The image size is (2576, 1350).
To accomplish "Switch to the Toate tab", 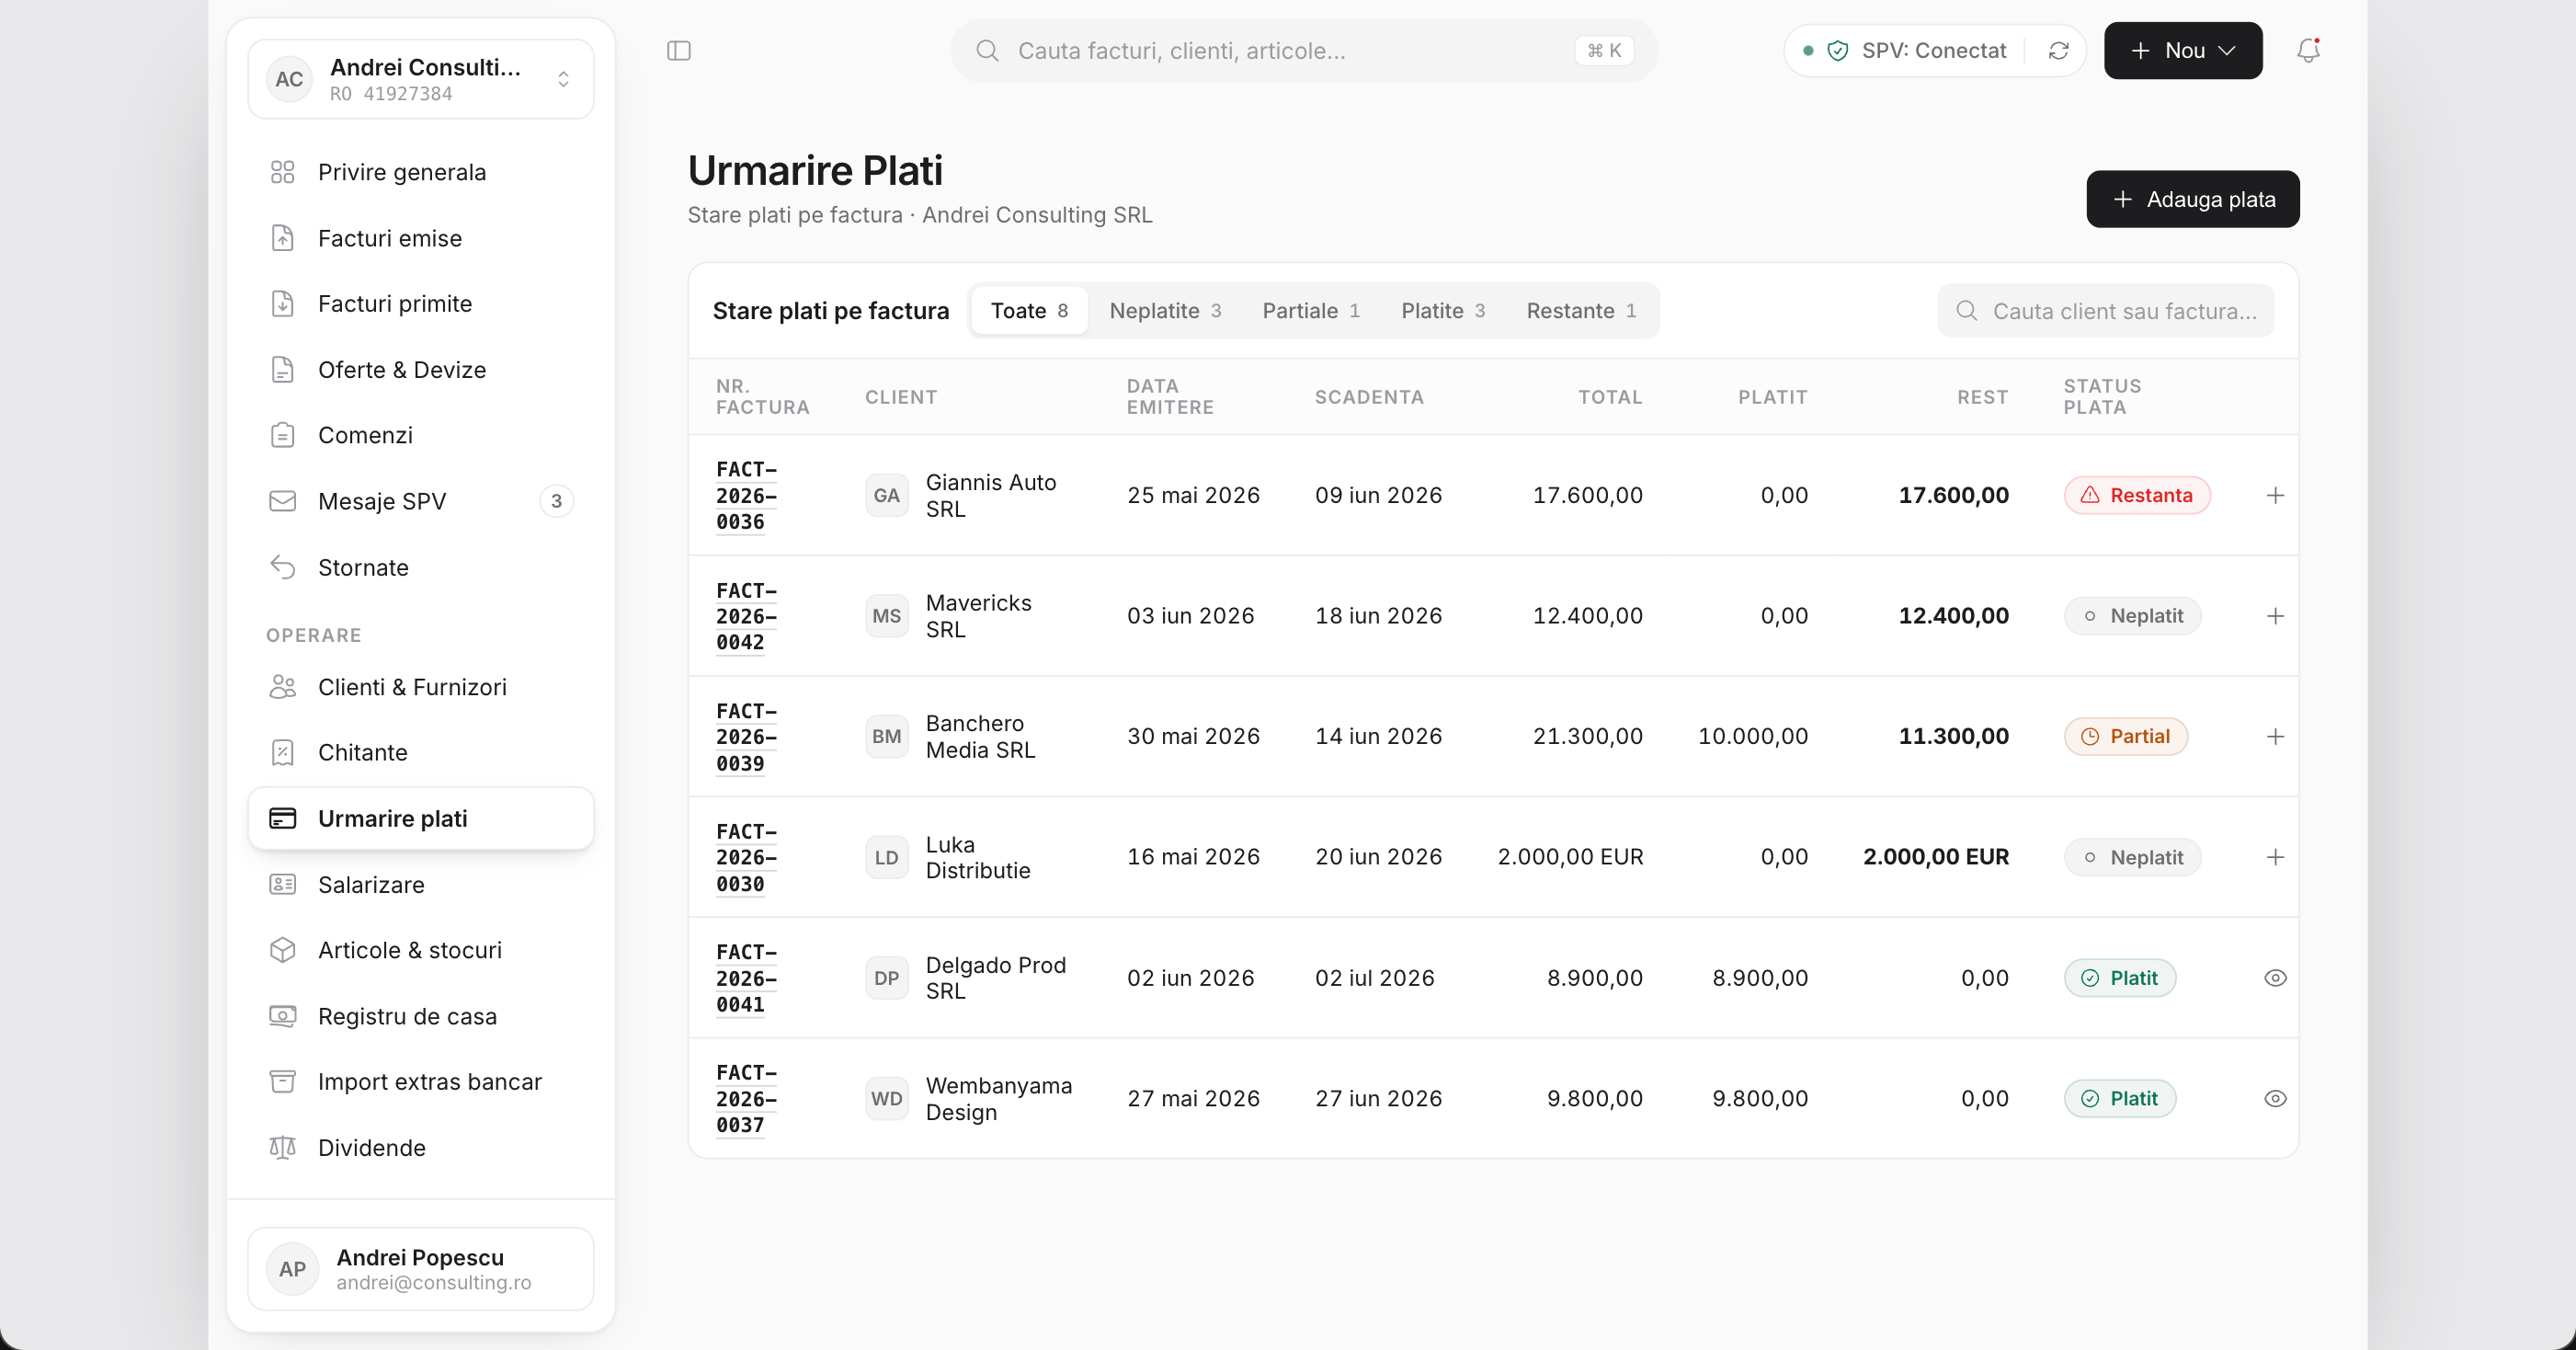I will coord(1029,311).
